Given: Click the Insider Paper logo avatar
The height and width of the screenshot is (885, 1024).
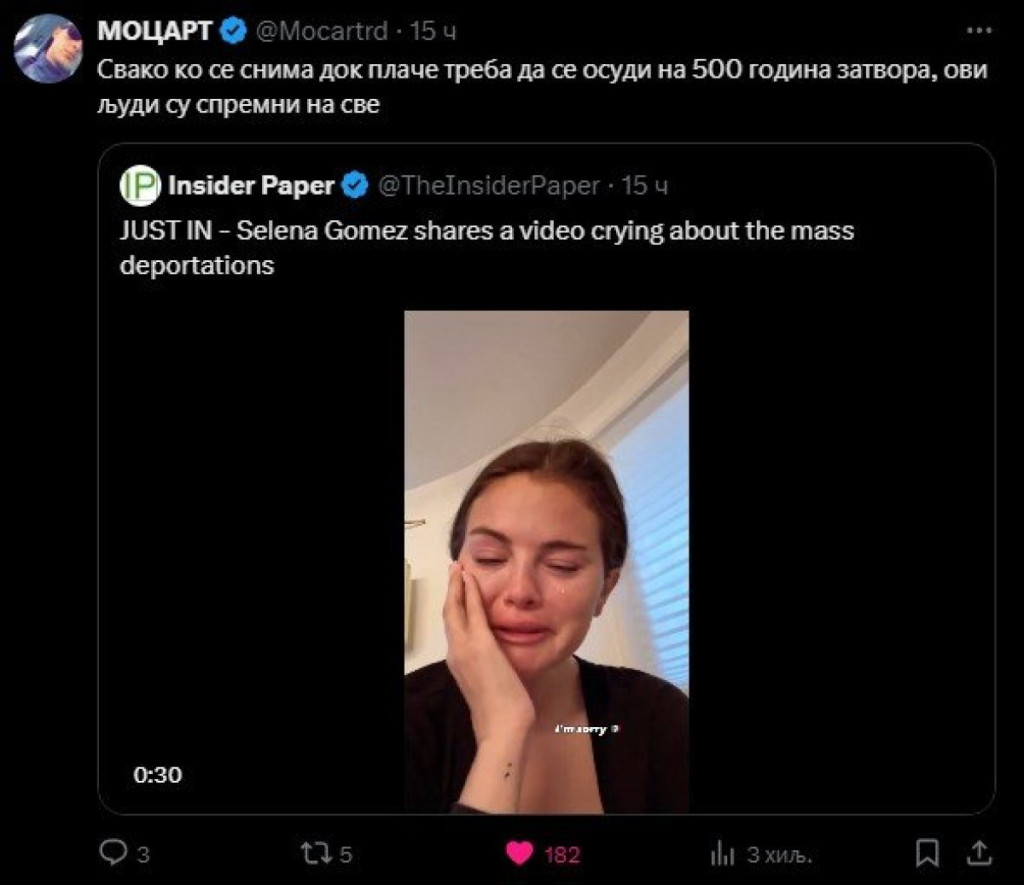Looking at the screenshot, I should tap(140, 186).
